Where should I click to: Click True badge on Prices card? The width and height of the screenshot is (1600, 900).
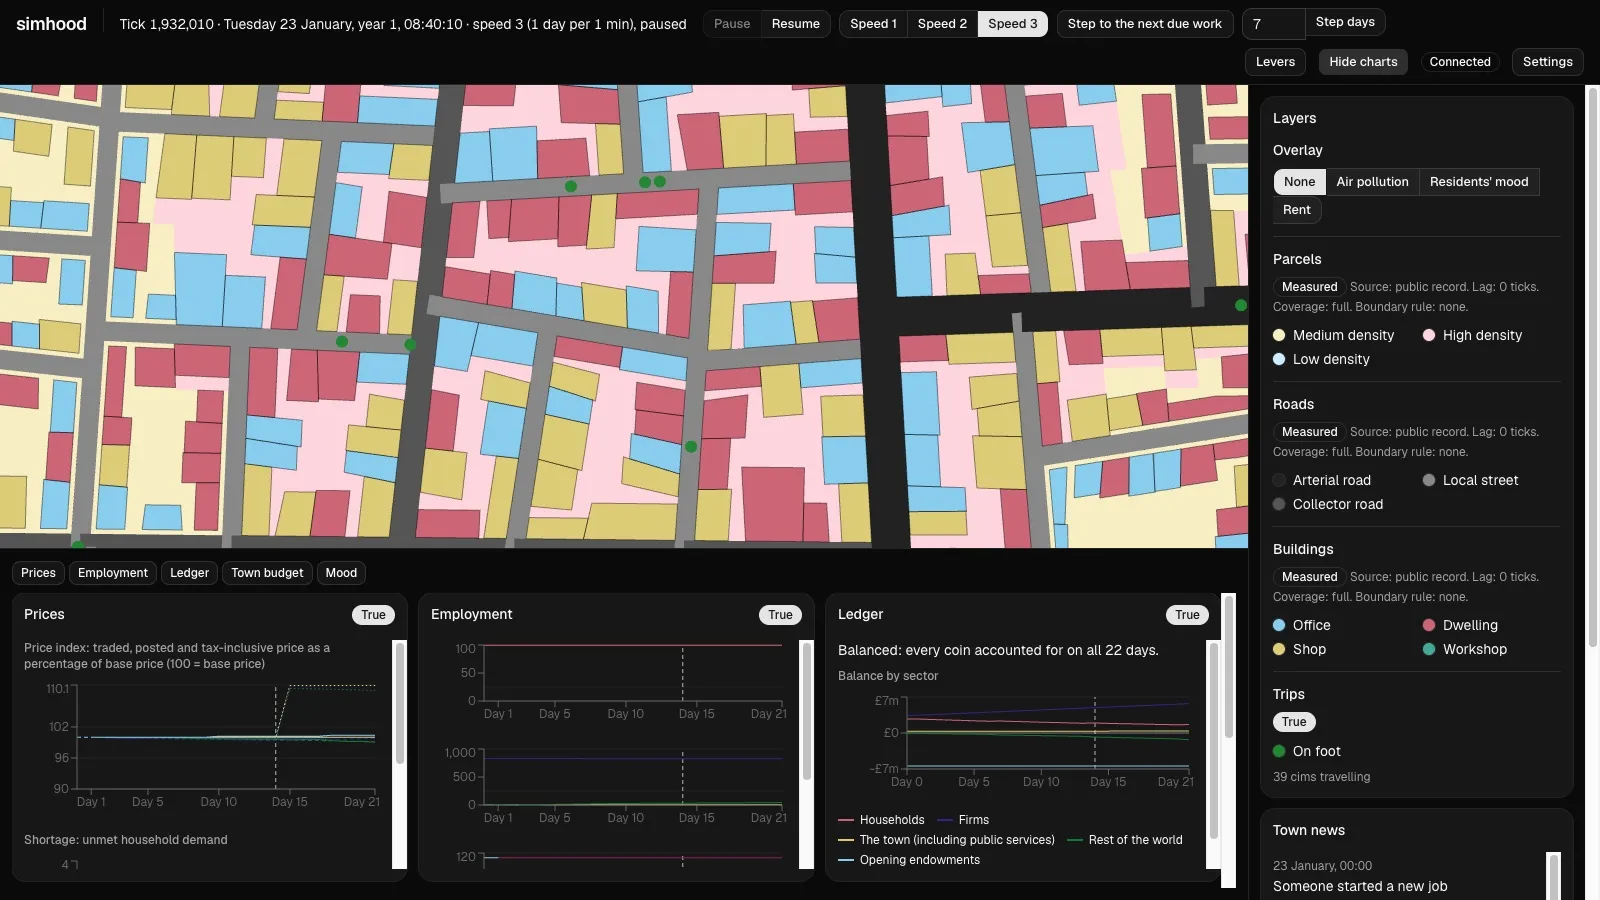coord(373,615)
